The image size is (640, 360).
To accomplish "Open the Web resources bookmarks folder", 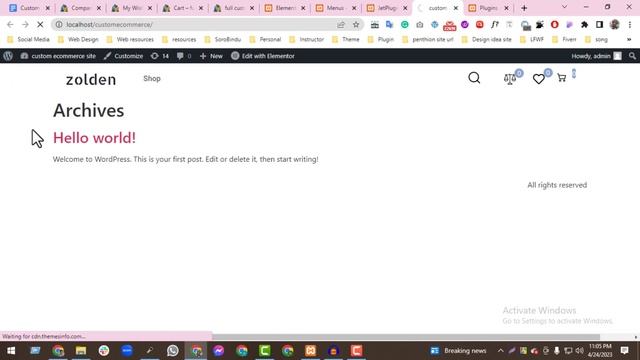I will [130, 39].
